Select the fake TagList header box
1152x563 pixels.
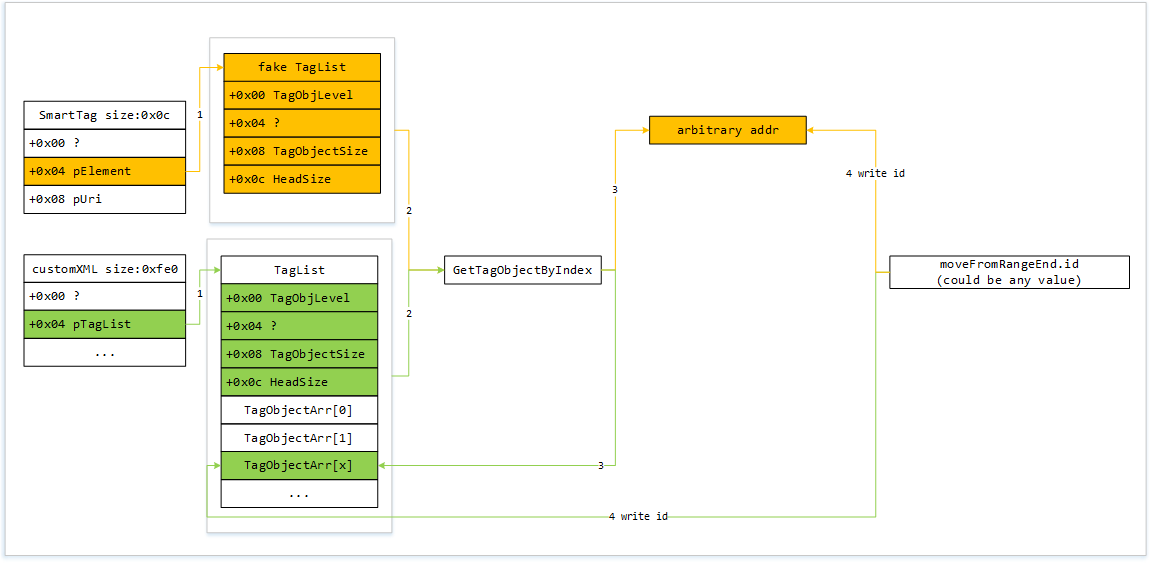click(x=302, y=67)
